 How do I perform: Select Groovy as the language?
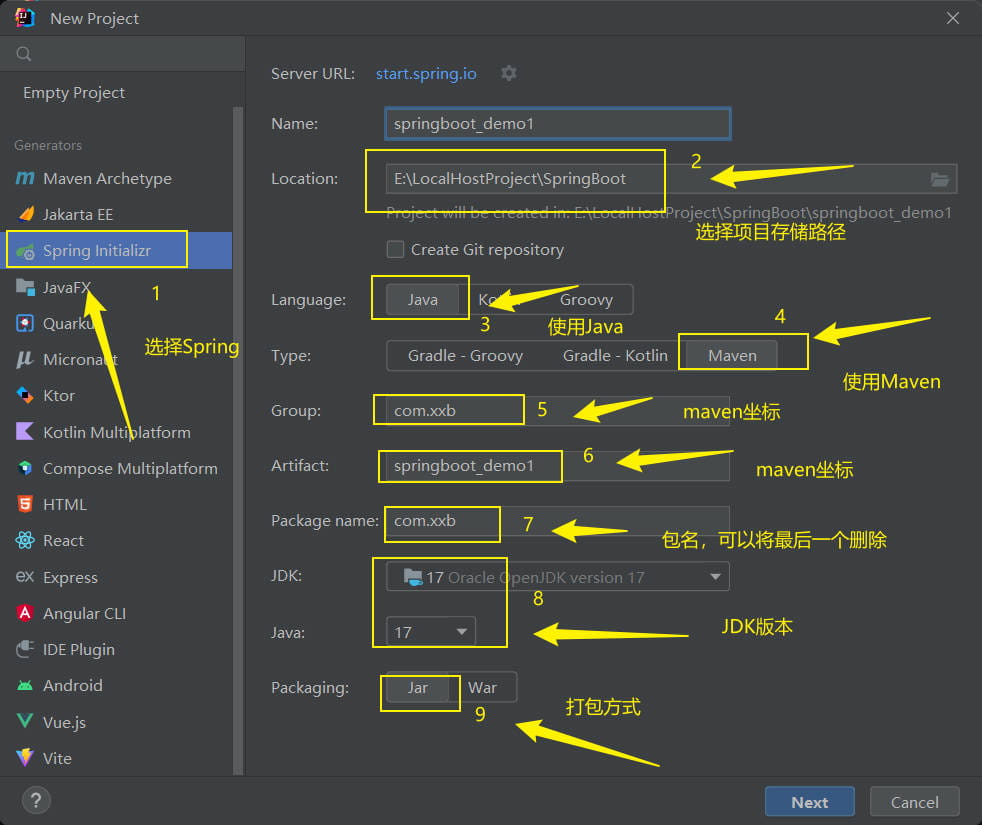click(586, 300)
